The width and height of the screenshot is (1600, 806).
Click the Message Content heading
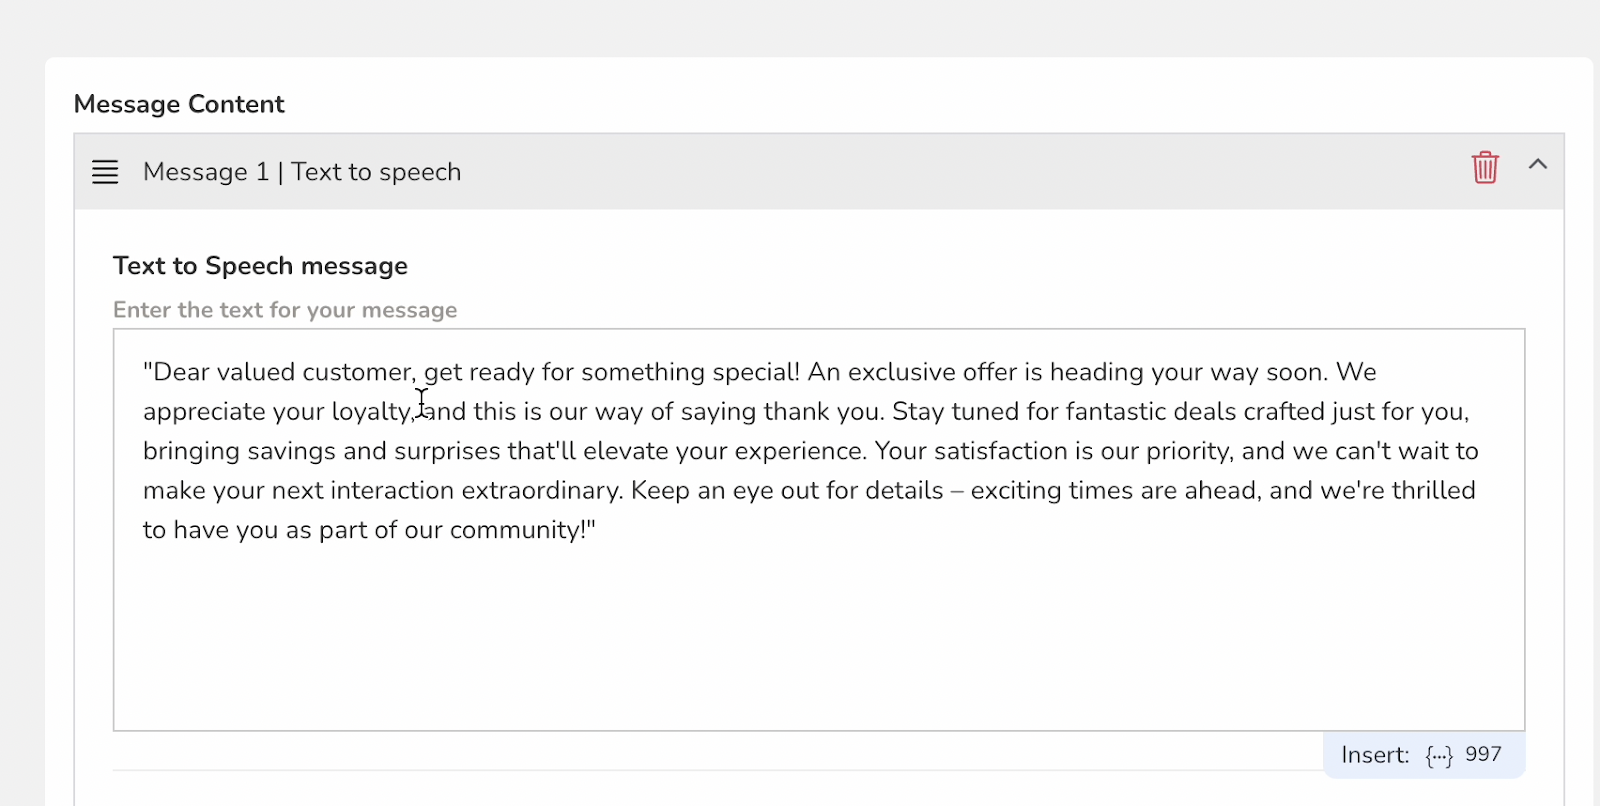pyautogui.click(x=178, y=103)
